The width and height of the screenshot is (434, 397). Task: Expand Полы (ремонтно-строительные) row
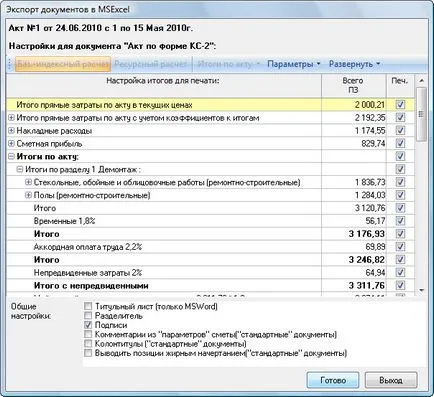click(29, 195)
